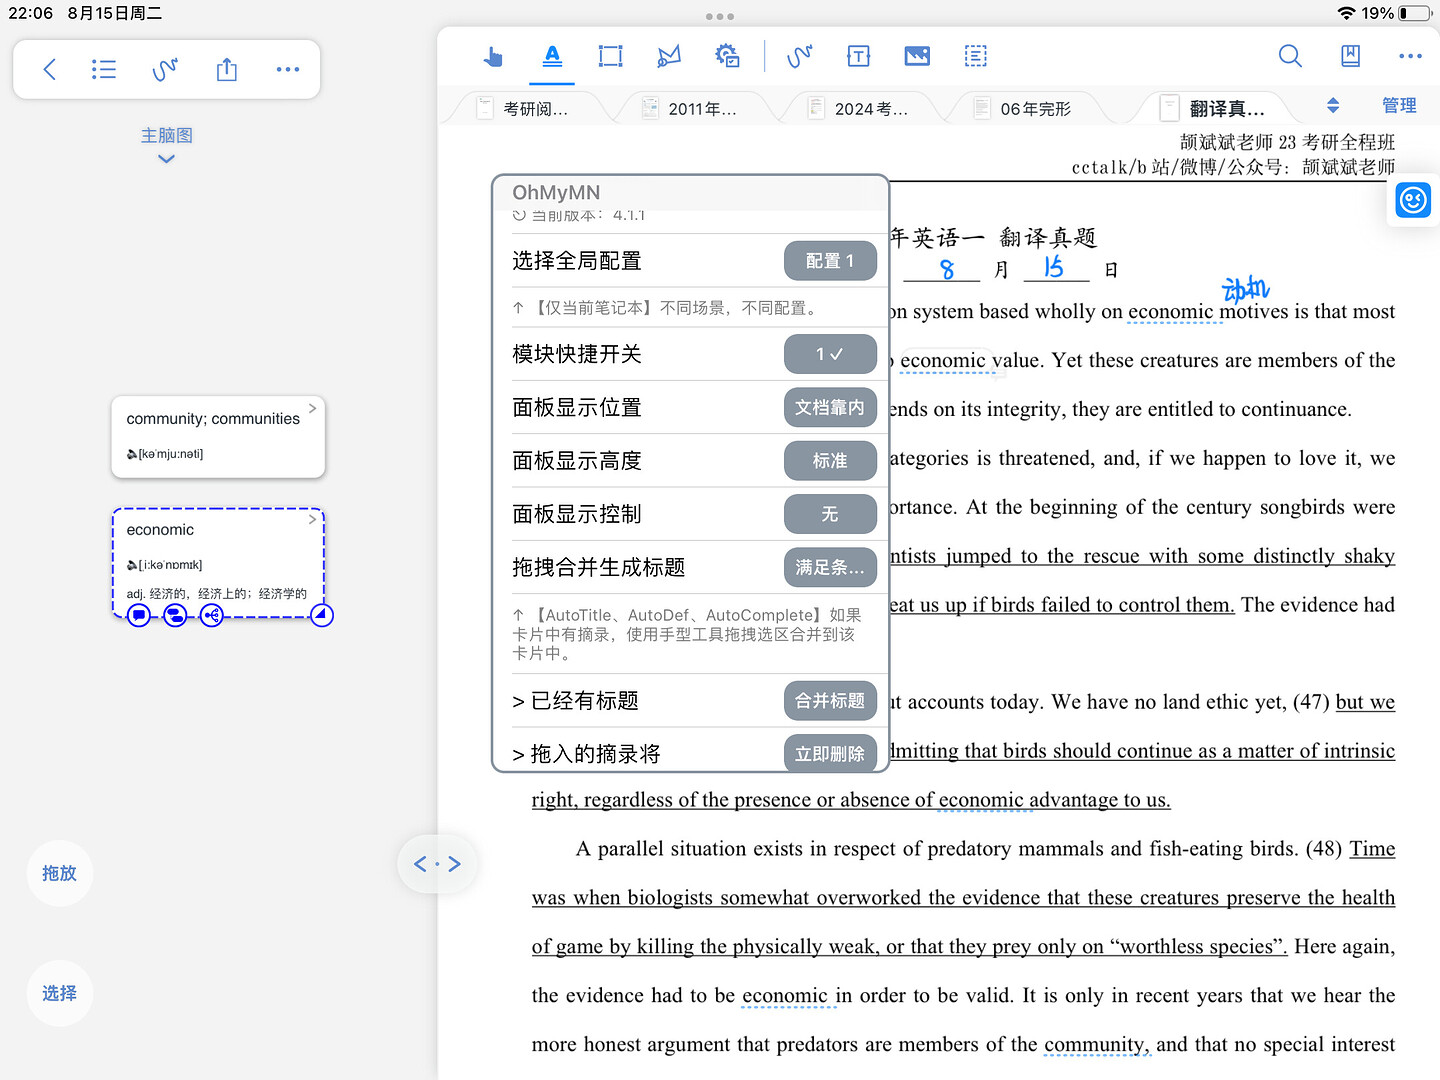Tap the battery 19% status indicator
Screen dimensions: 1440x1080
click(x=1397, y=13)
